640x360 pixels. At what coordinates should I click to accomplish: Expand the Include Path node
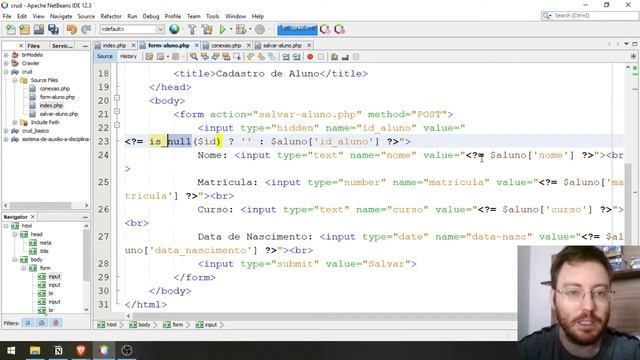click(x=15, y=122)
